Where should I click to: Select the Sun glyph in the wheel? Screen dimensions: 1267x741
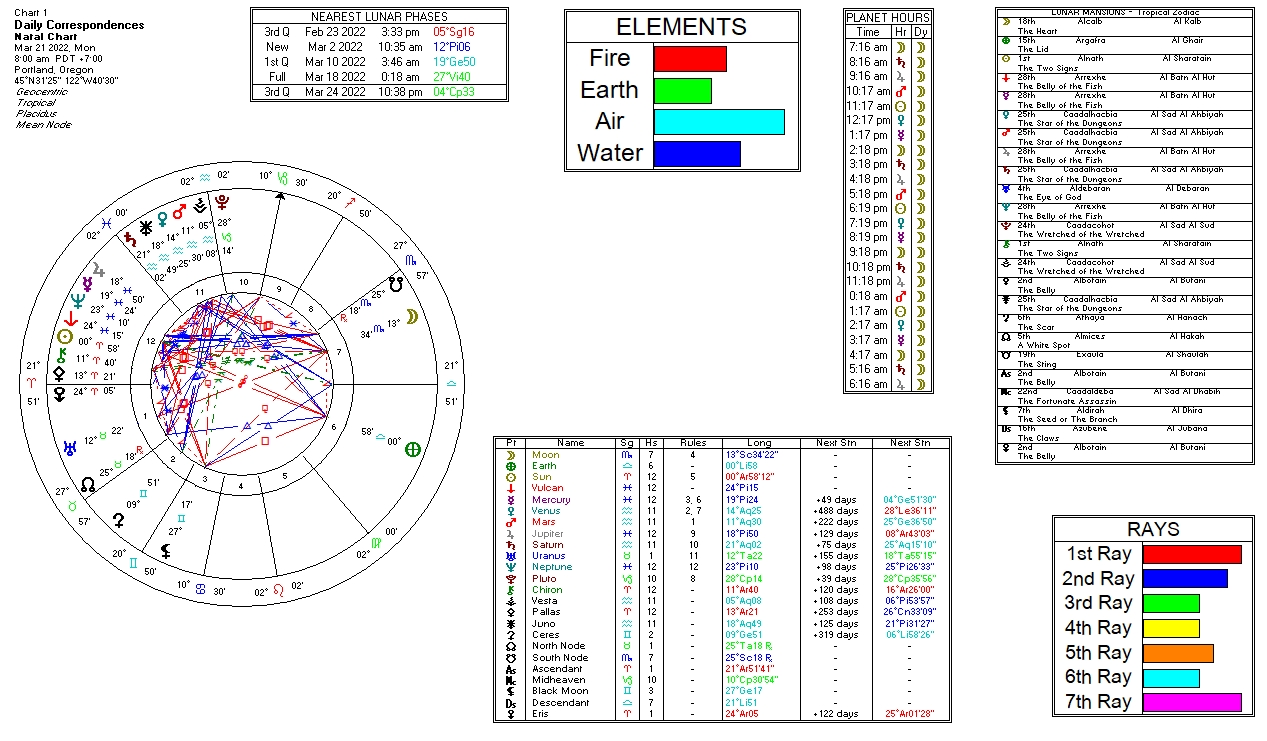[66, 337]
